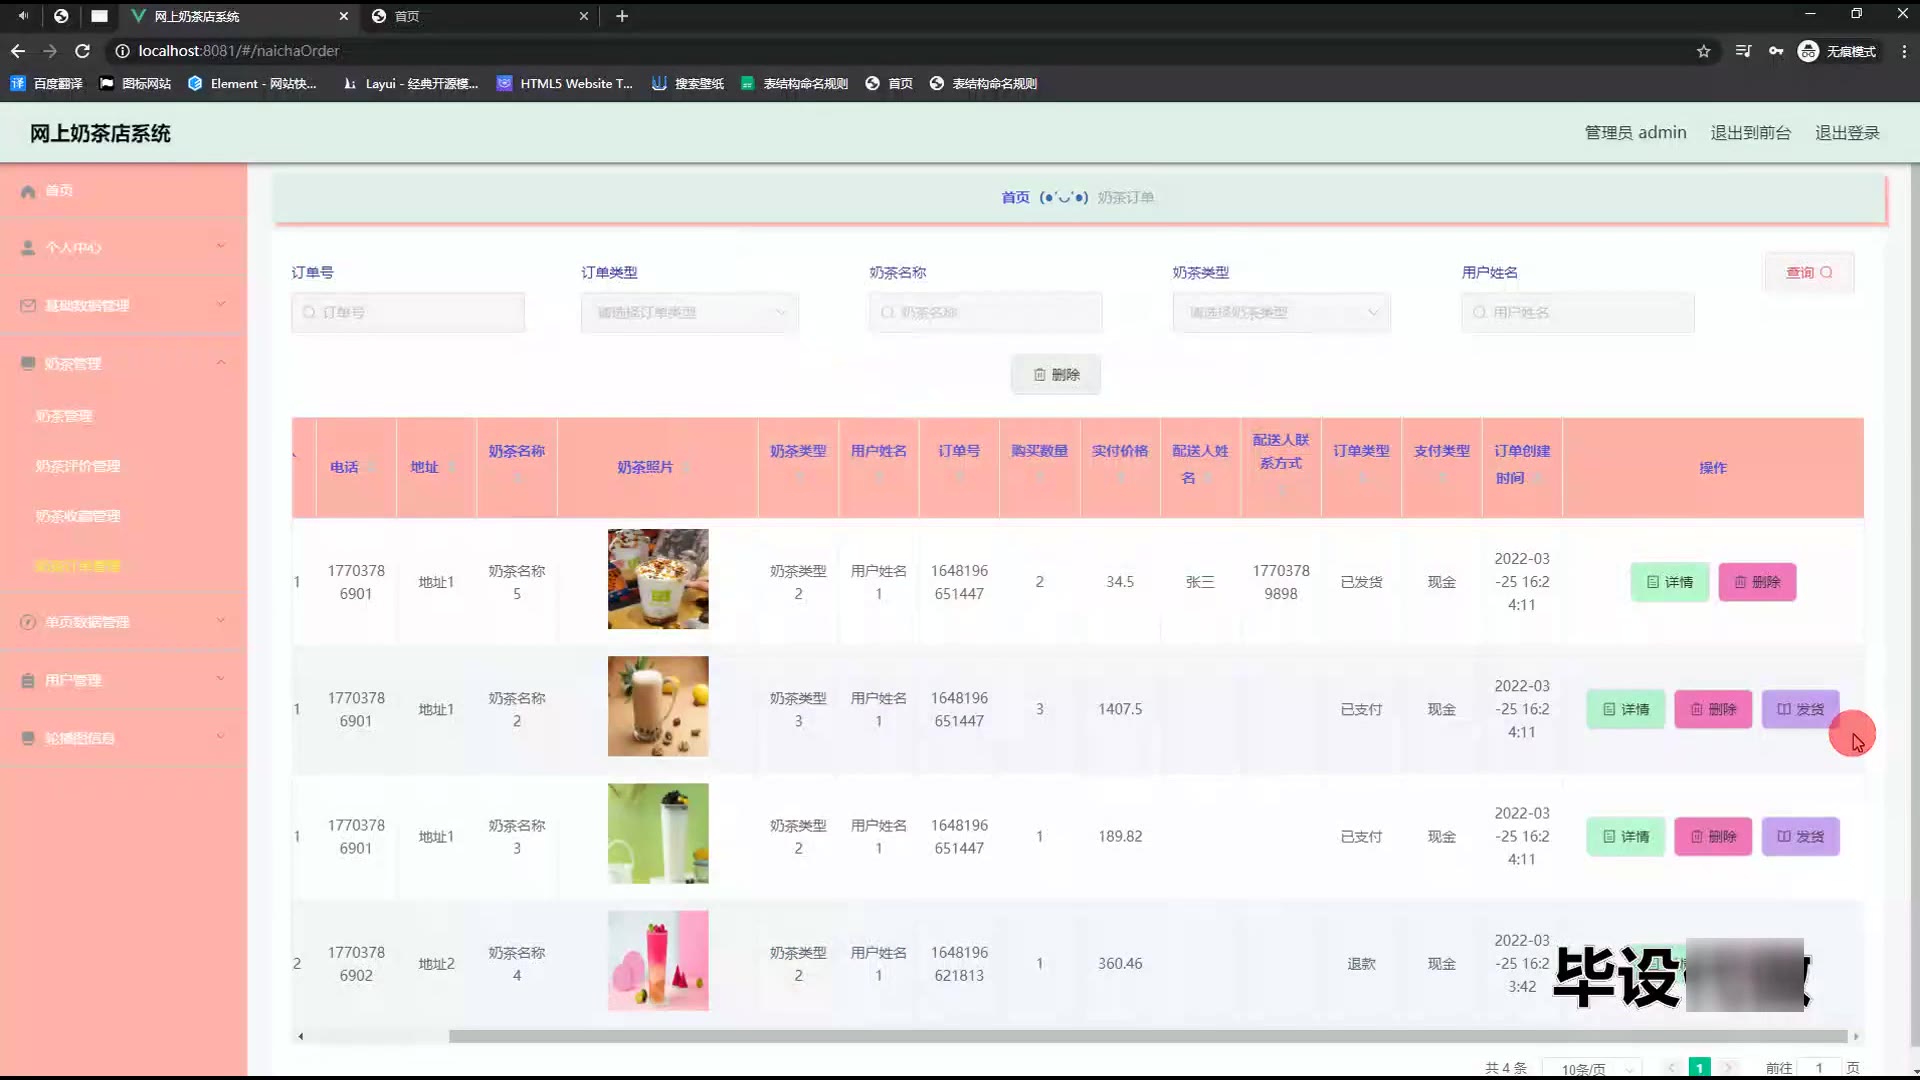1920x1080 pixels.
Task: Click page number 1 in pagination
Action: click(1699, 1068)
